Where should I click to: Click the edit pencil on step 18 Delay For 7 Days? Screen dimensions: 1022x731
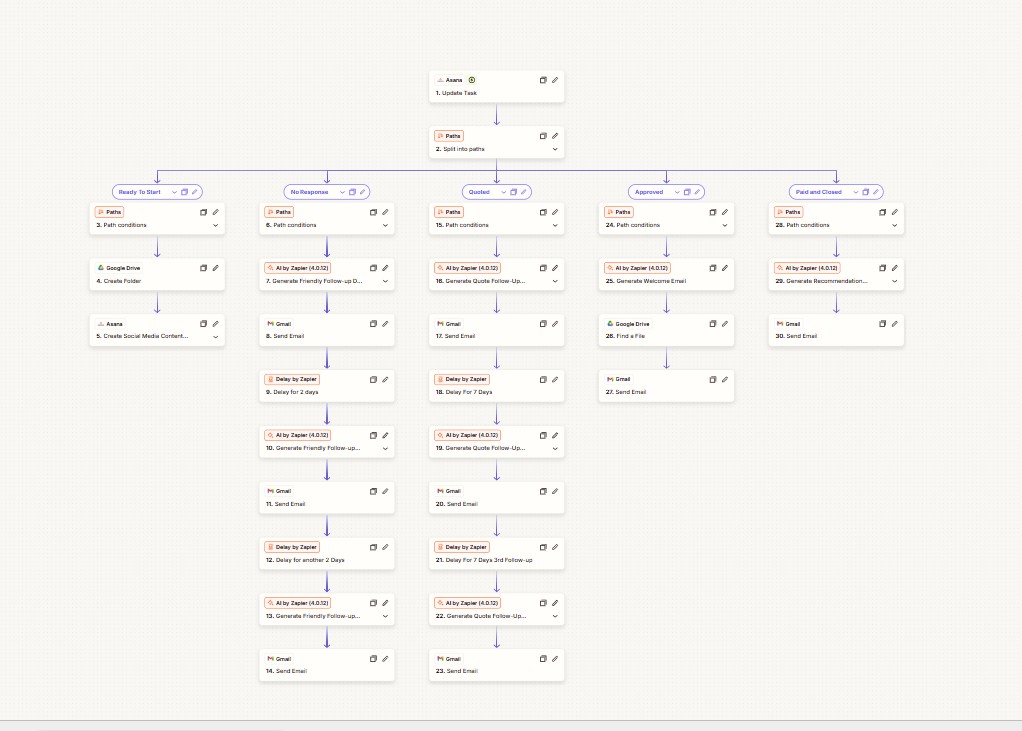(x=555, y=379)
